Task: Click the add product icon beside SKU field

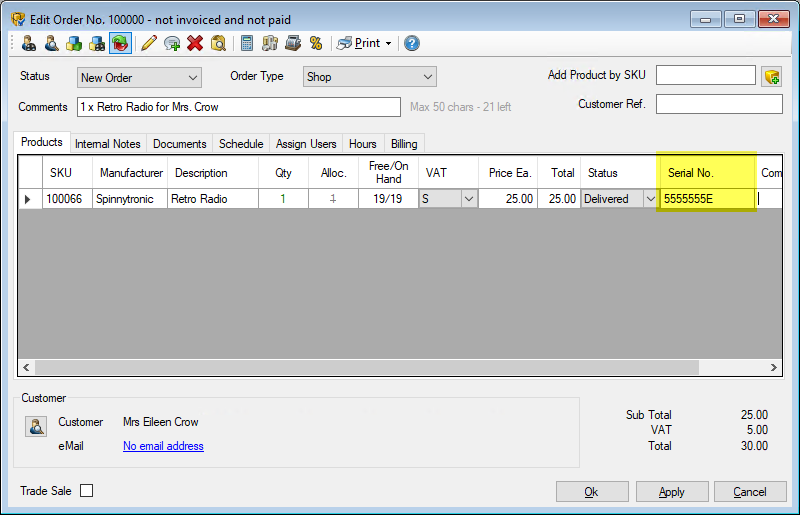Action: [x=771, y=76]
